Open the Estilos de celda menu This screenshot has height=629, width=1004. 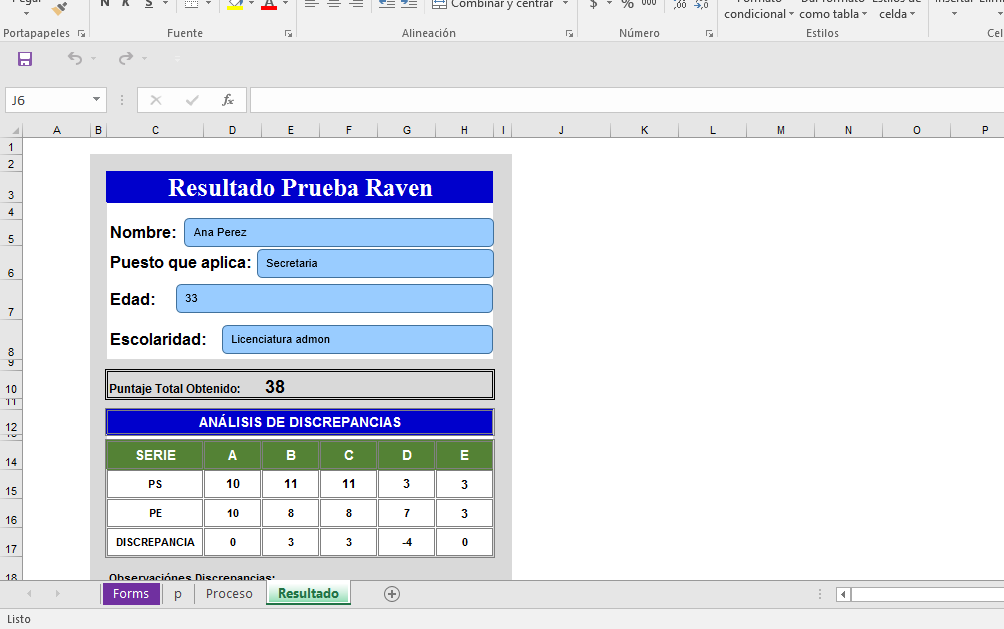coord(897,10)
